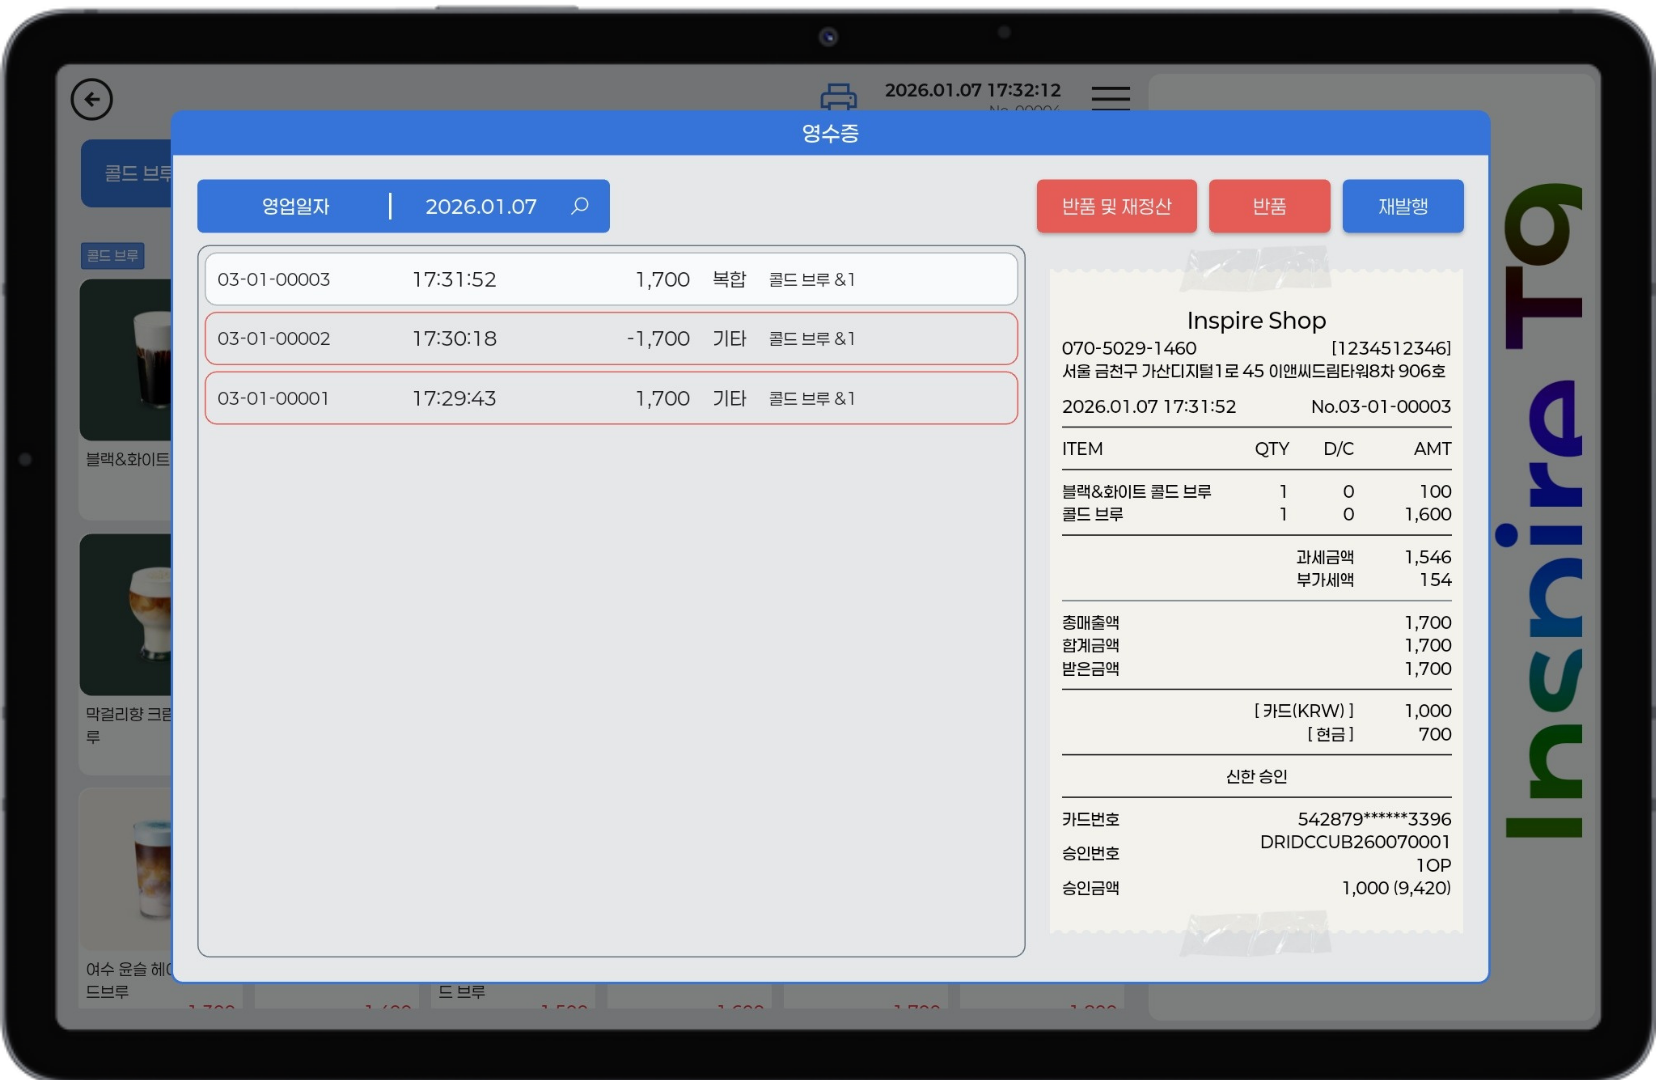Viewport: 1656px width, 1080px height.
Task: Select the refunded receipt 03-01-00002
Action: 611,339
